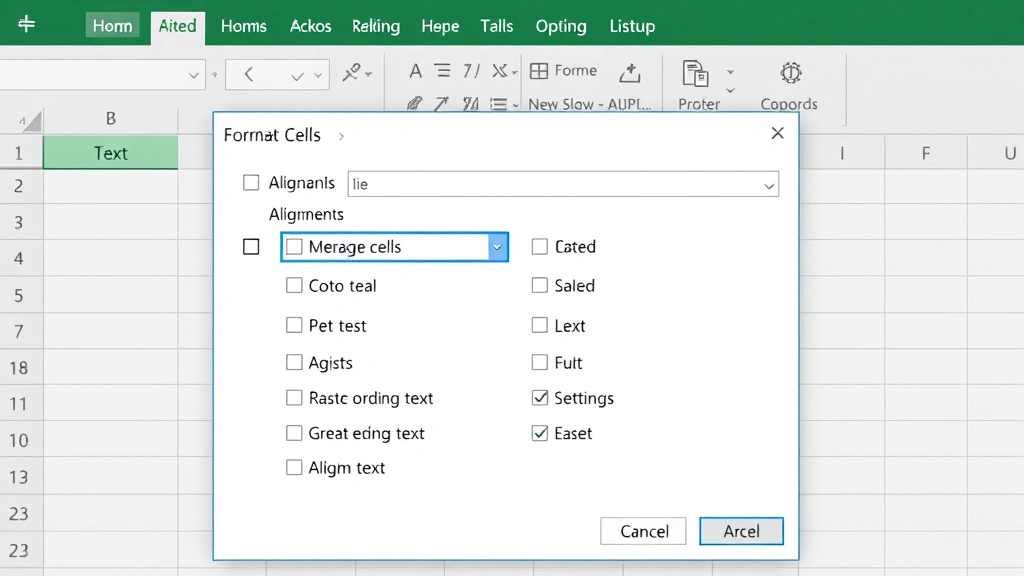Select the font color A icon
Image resolution: width=1024 pixels, height=576 pixels.
pyautogui.click(x=416, y=71)
